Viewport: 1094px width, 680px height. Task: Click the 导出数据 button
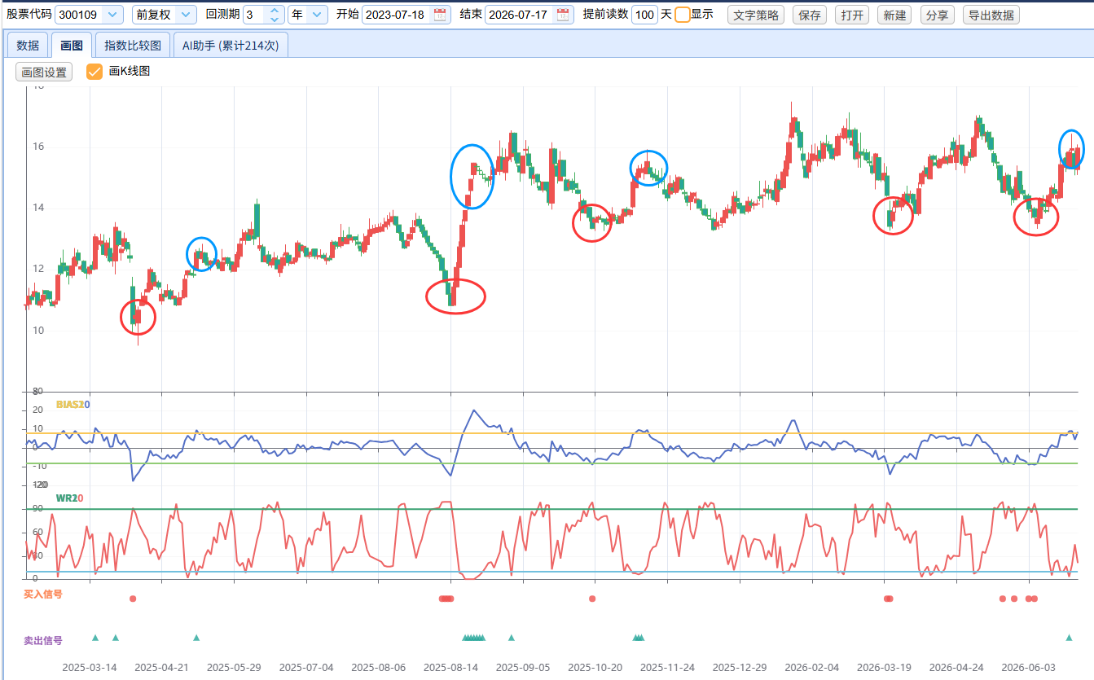coord(991,15)
